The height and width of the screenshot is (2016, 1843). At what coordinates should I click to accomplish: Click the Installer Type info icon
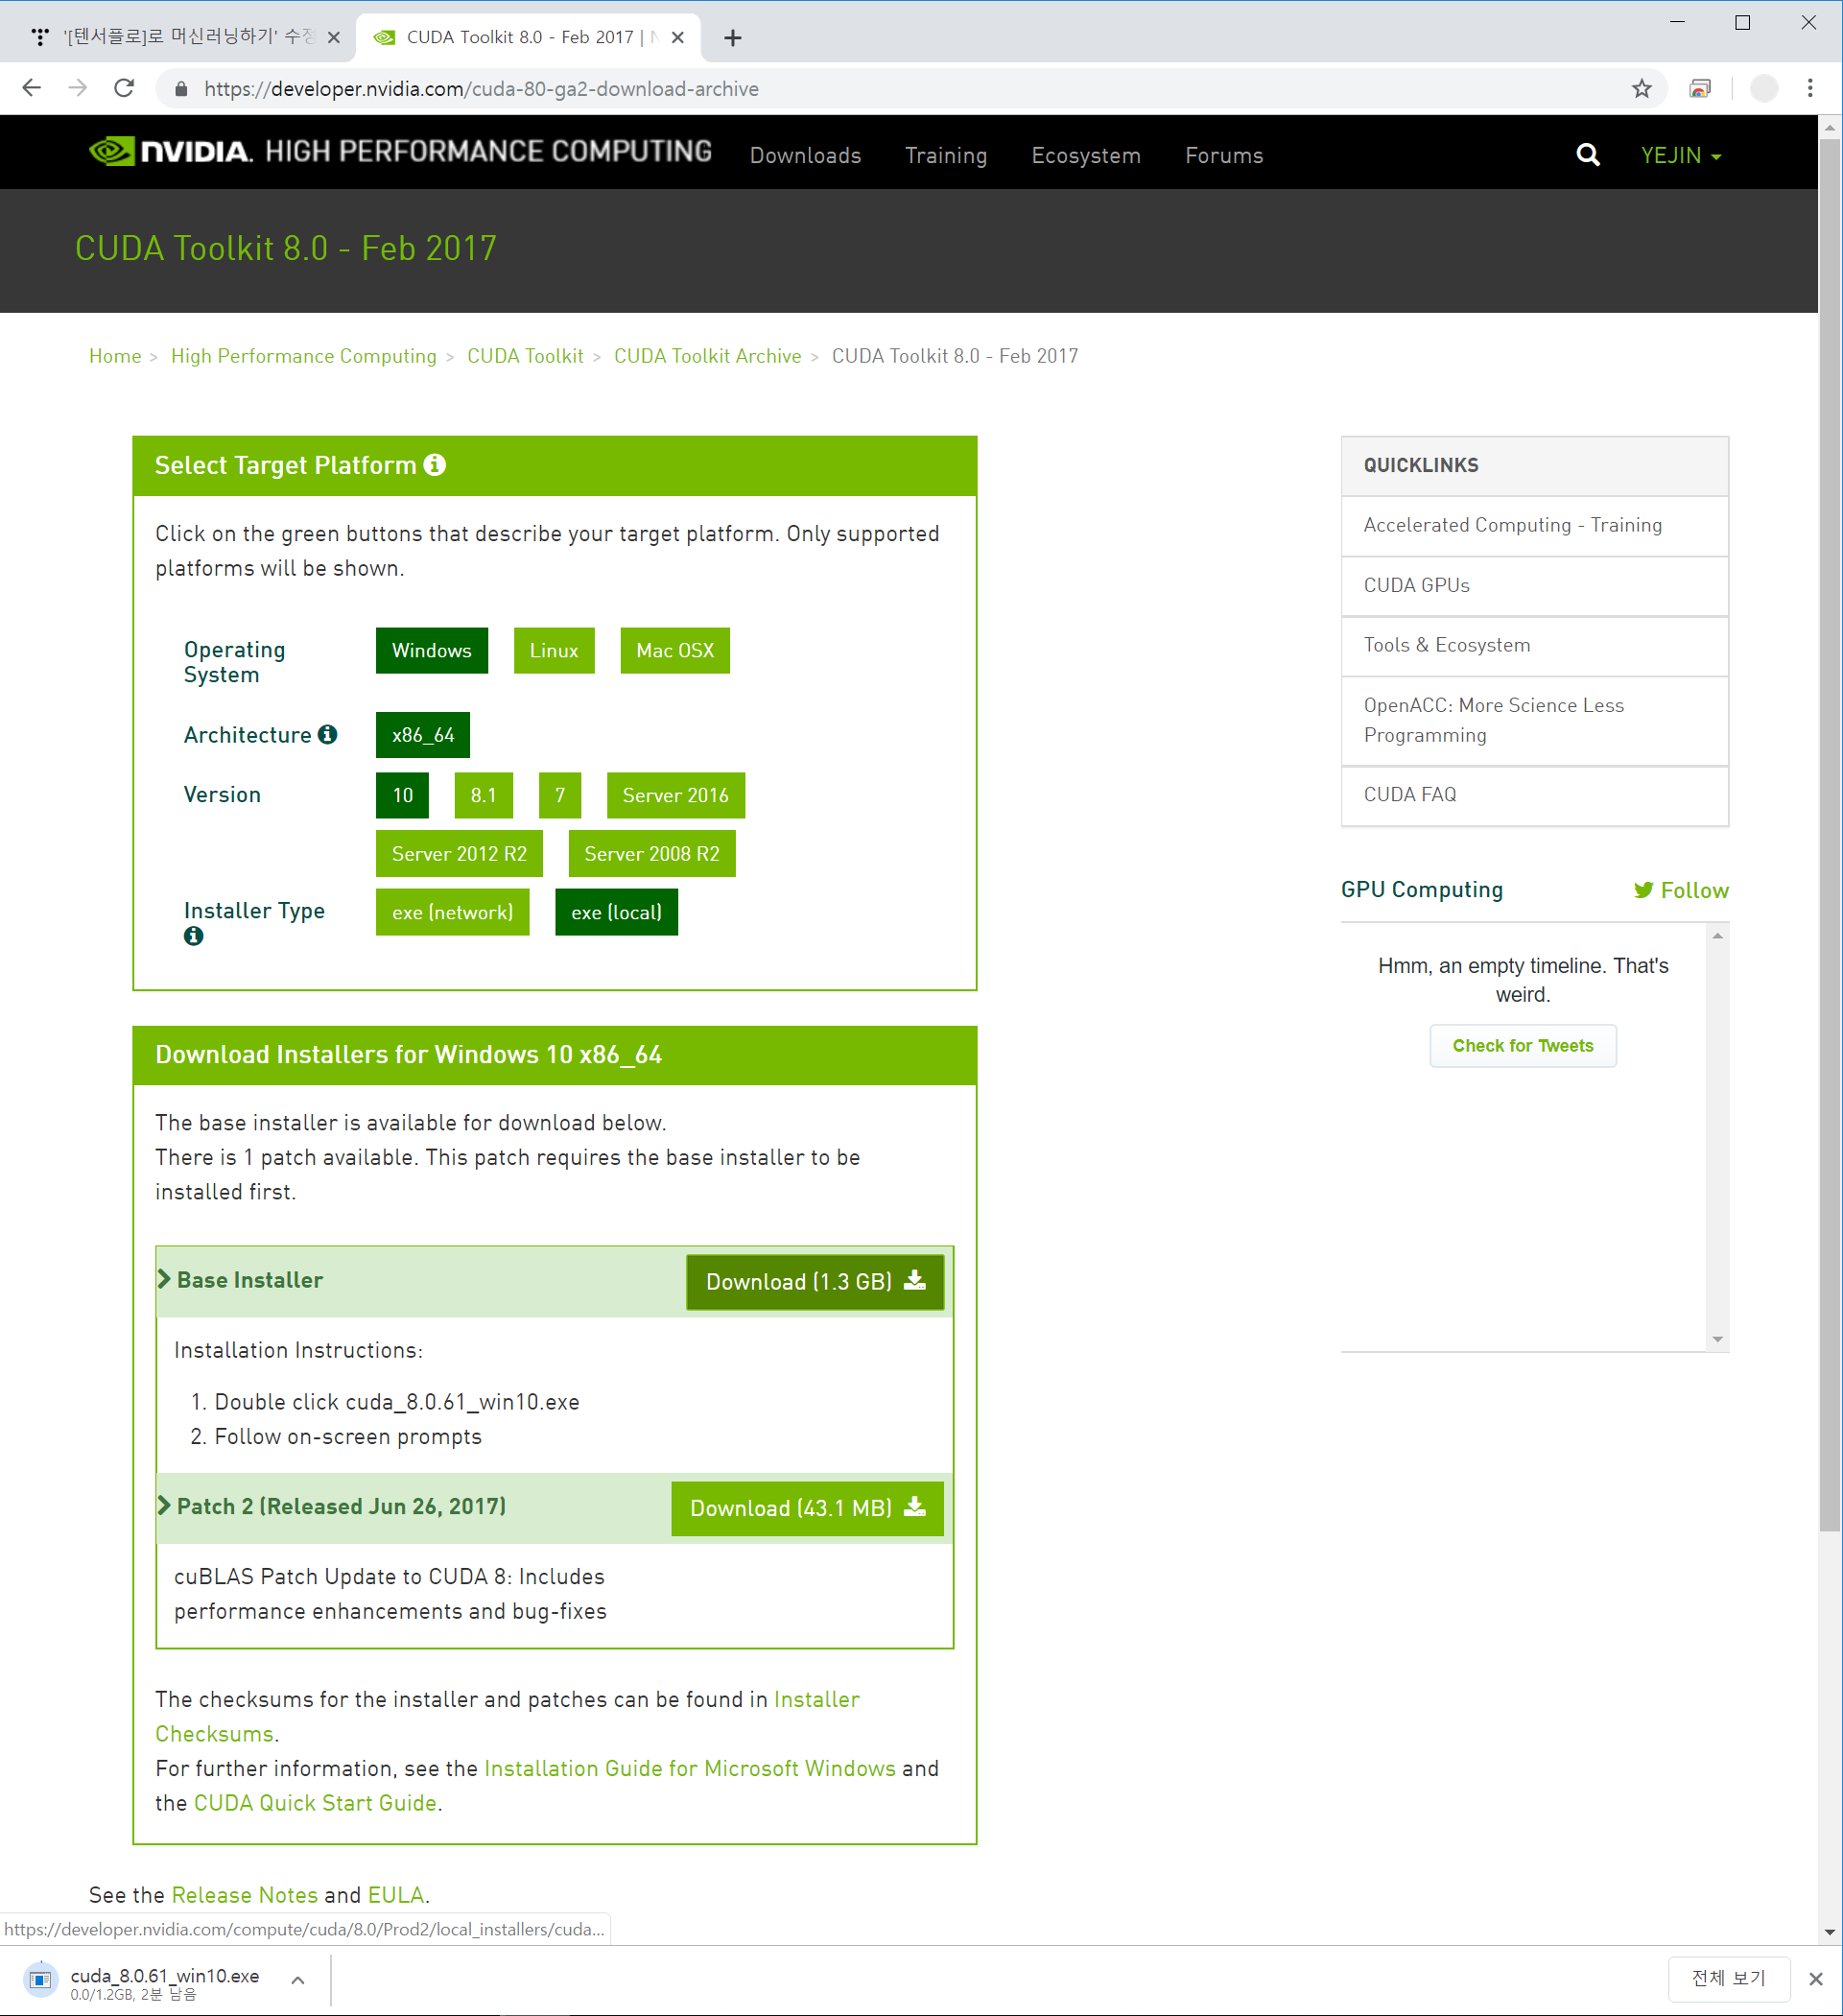pos(193,936)
